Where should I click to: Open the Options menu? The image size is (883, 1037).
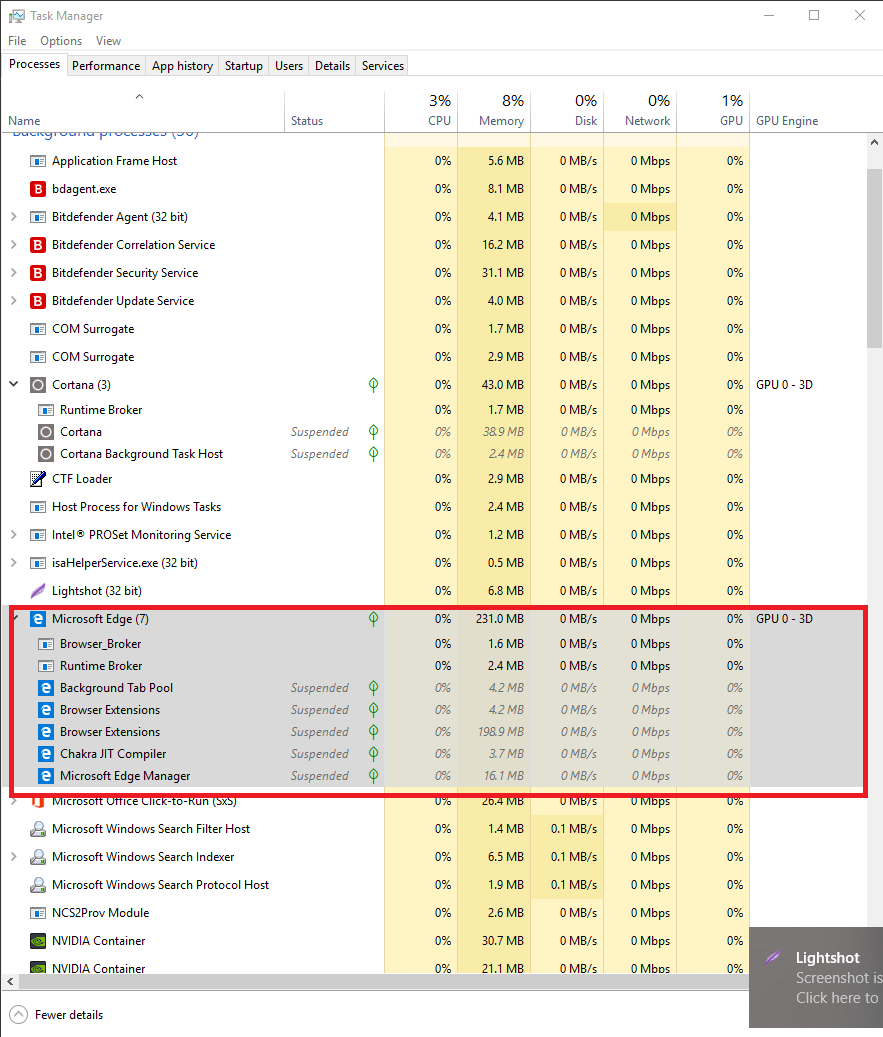click(x=61, y=41)
